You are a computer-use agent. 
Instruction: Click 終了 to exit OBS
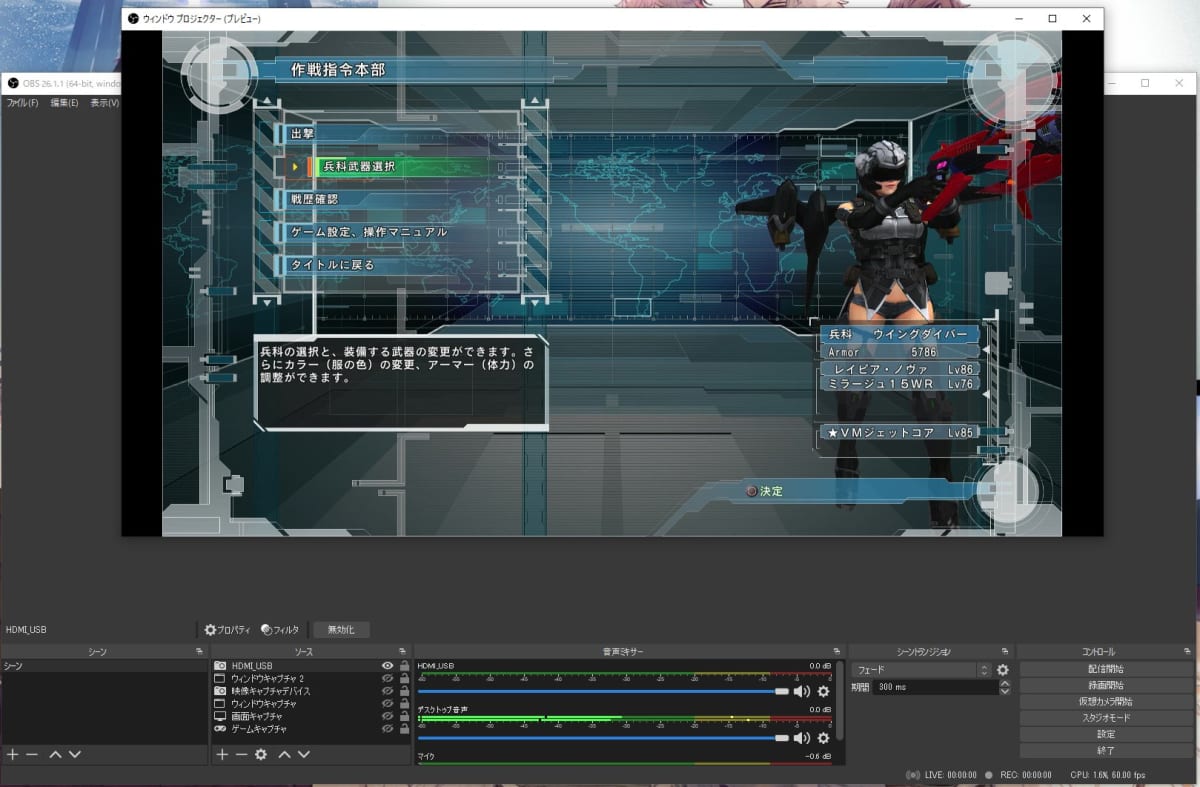point(1106,749)
